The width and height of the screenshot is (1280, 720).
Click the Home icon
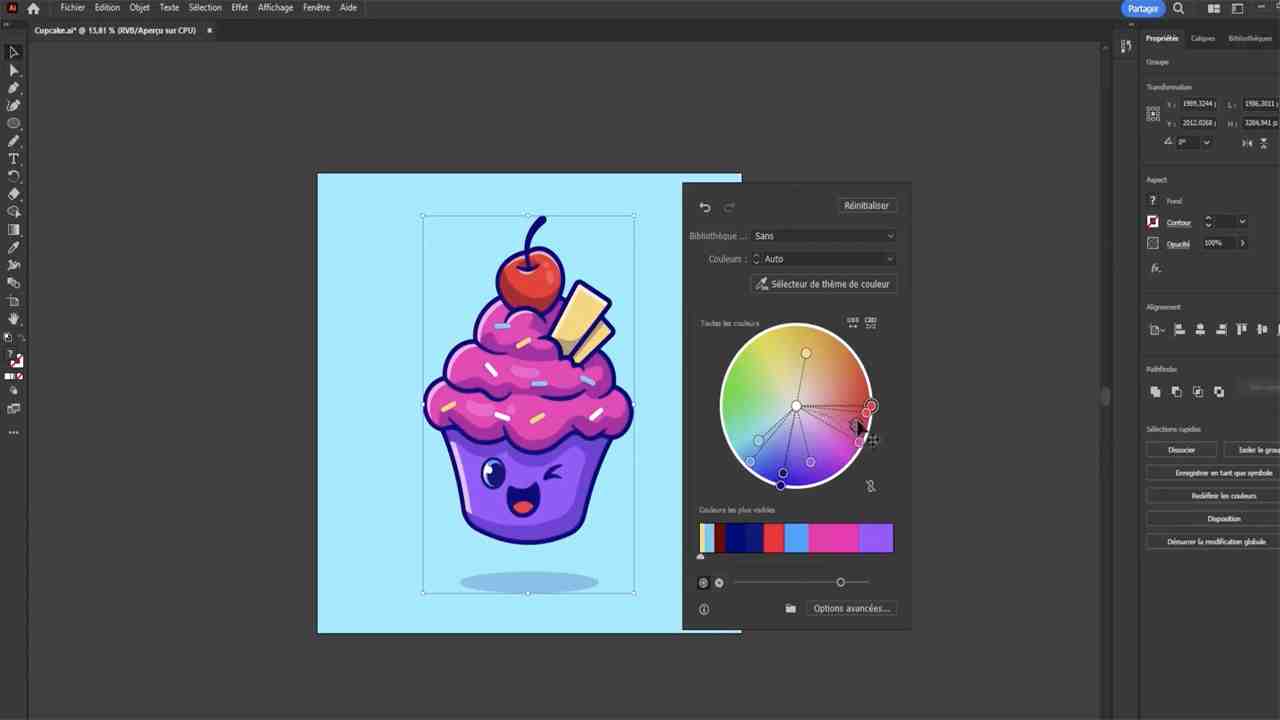[x=33, y=8]
